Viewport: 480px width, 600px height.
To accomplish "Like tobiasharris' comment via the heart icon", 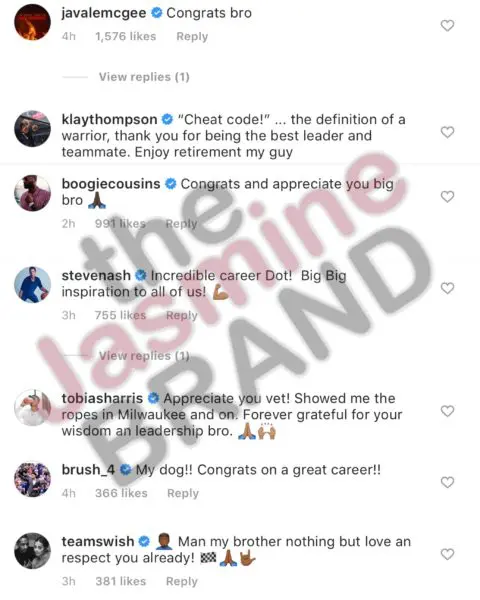I will pyautogui.click(x=447, y=411).
